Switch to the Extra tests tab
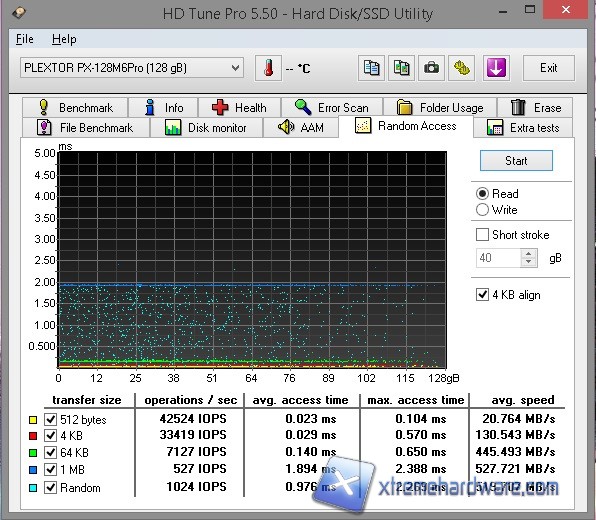 (x=523, y=128)
